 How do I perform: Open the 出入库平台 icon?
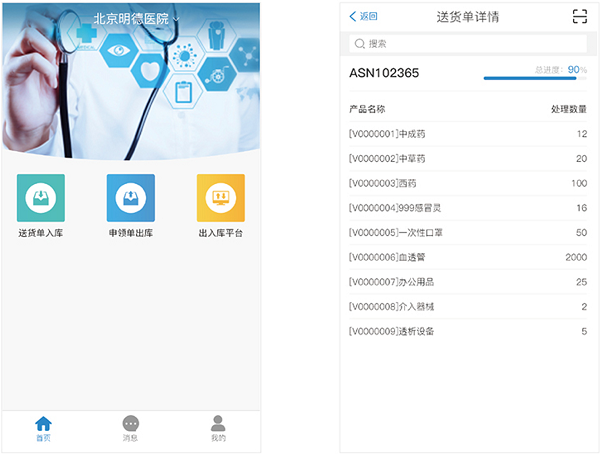[220, 198]
